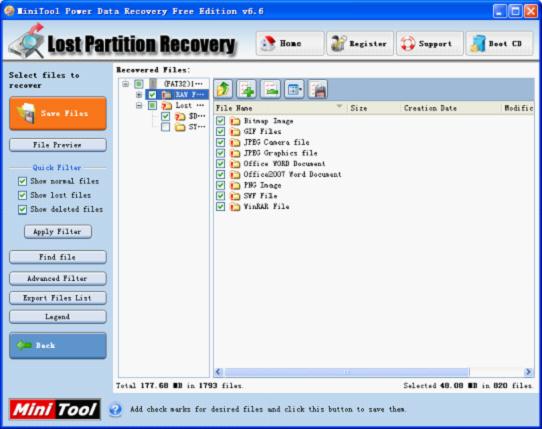Collapse the FAT32 partition tree node

click(125, 84)
